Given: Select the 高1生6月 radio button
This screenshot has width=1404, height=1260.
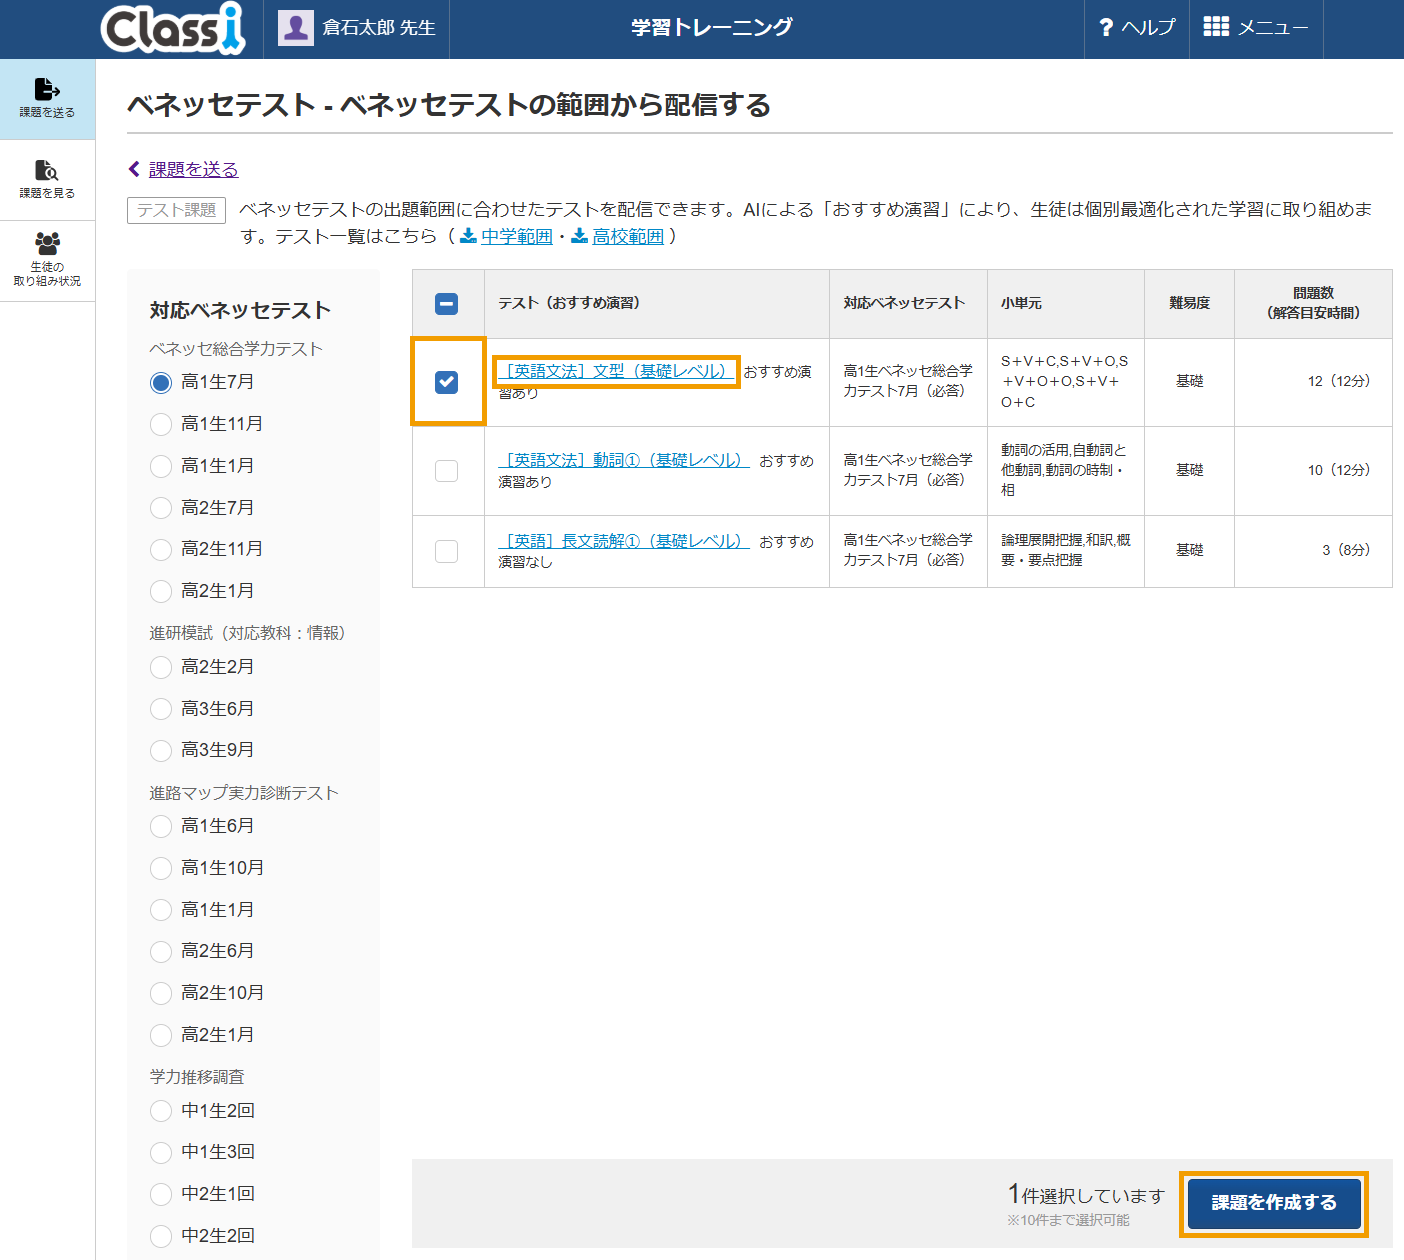Looking at the screenshot, I should pos(161,826).
